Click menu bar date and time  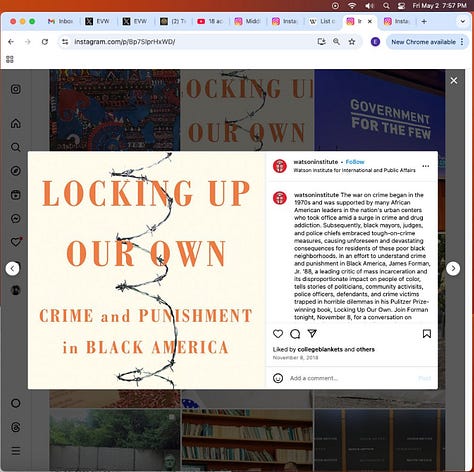439,6
